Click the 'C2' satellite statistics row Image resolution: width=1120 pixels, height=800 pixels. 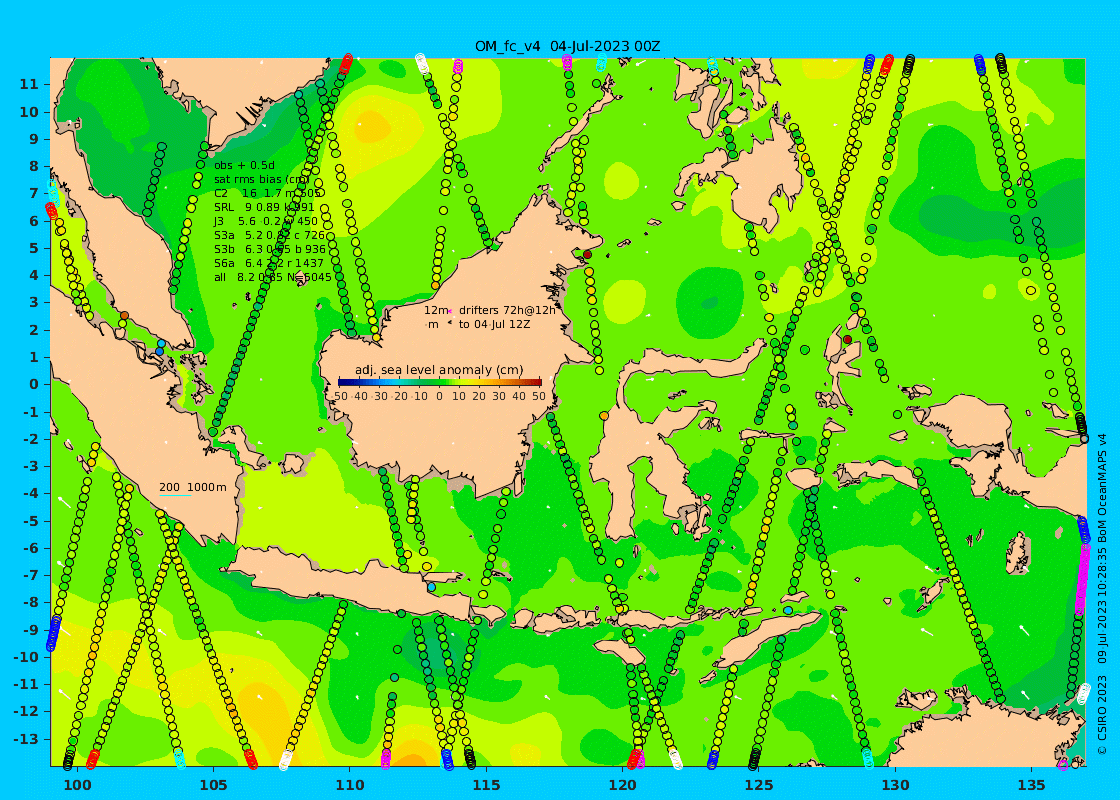tap(267, 193)
